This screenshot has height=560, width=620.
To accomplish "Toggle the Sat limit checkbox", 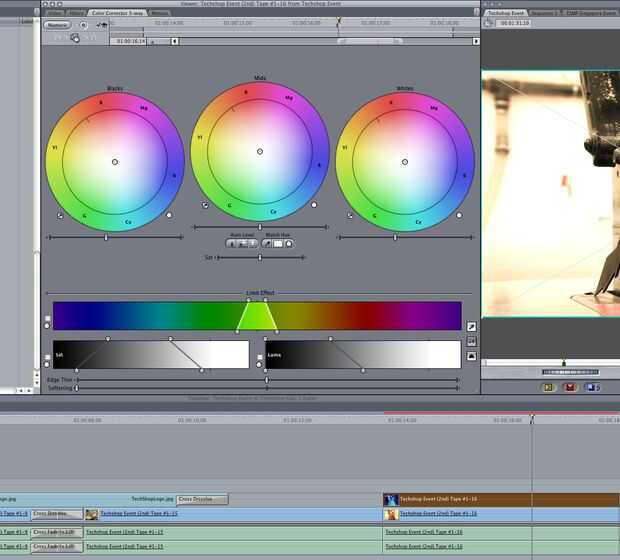I will 47,357.
